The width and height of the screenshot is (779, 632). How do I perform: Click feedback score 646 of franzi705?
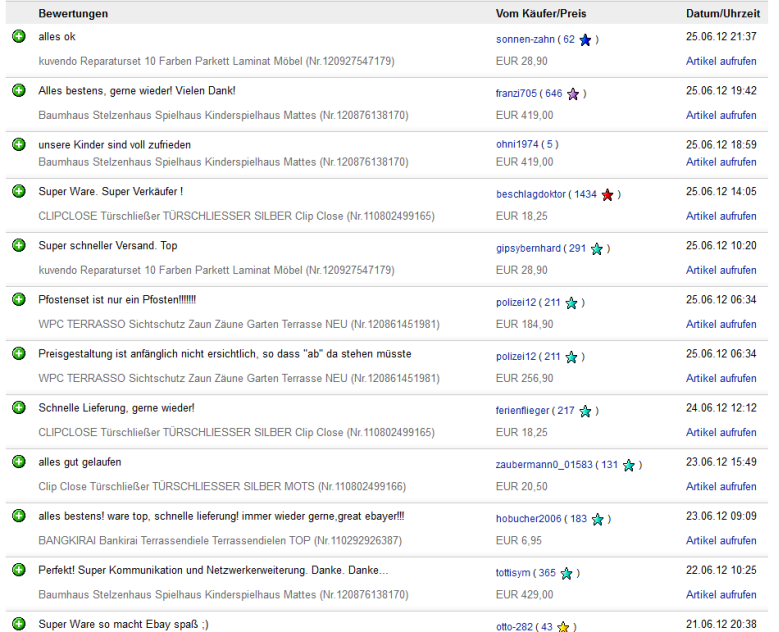(x=554, y=93)
